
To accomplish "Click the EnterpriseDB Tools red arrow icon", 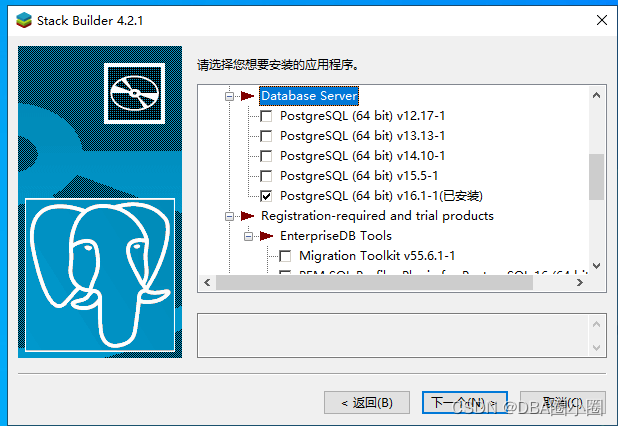I will click(266, 236).
